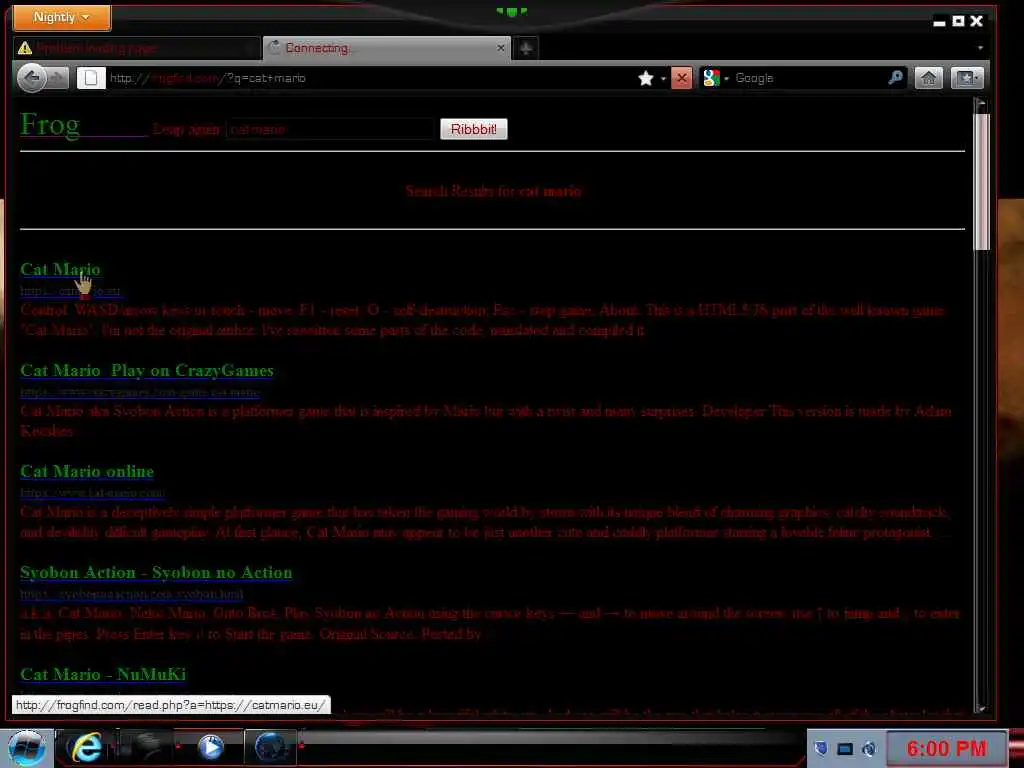Viewport: 1024px width, 768px height.
Task: Click the URL under Cat Mario online
Action: (x=93, y=492)
